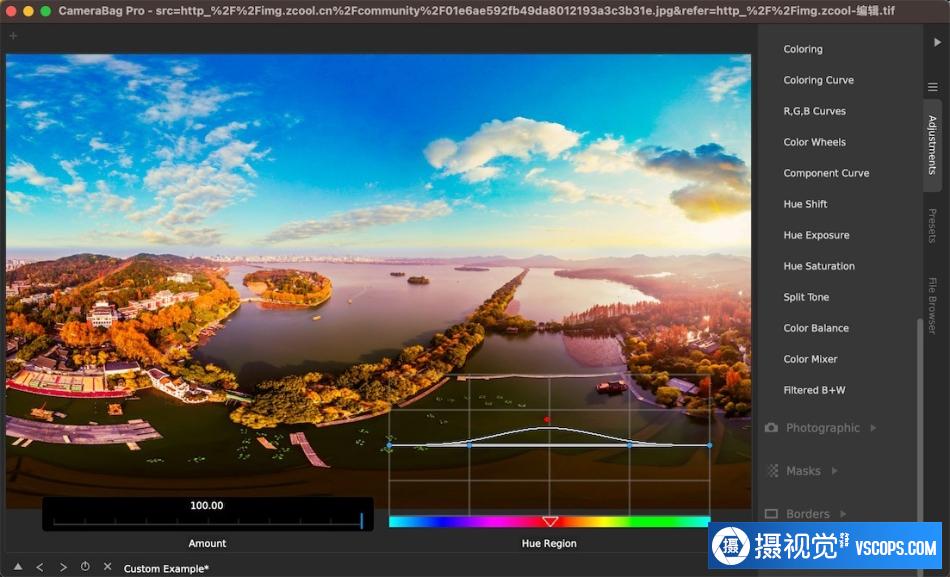Select the rightmost blue curve control point
The image size is (950, 577).
click(x=709, y=445)
